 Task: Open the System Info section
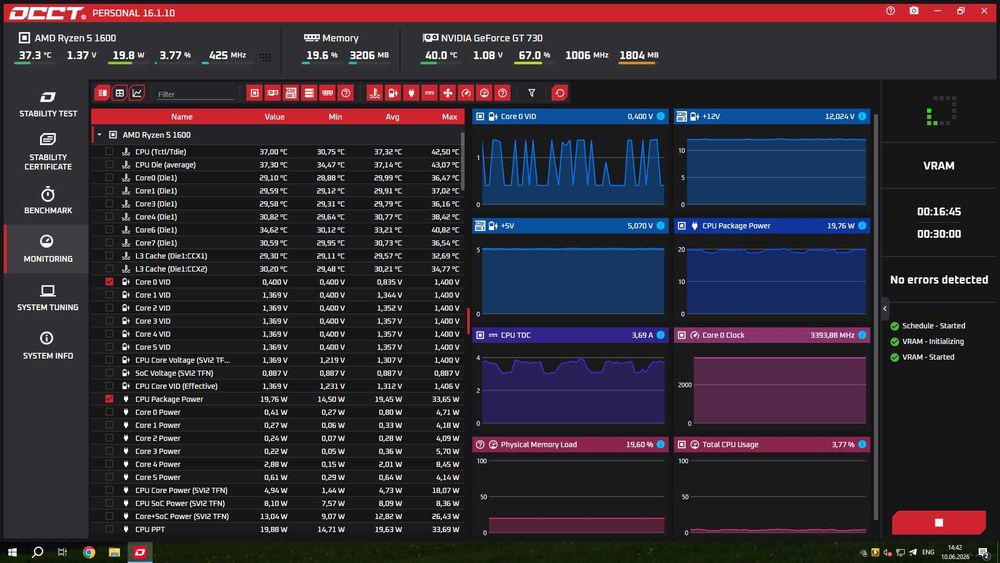(48, 346)
